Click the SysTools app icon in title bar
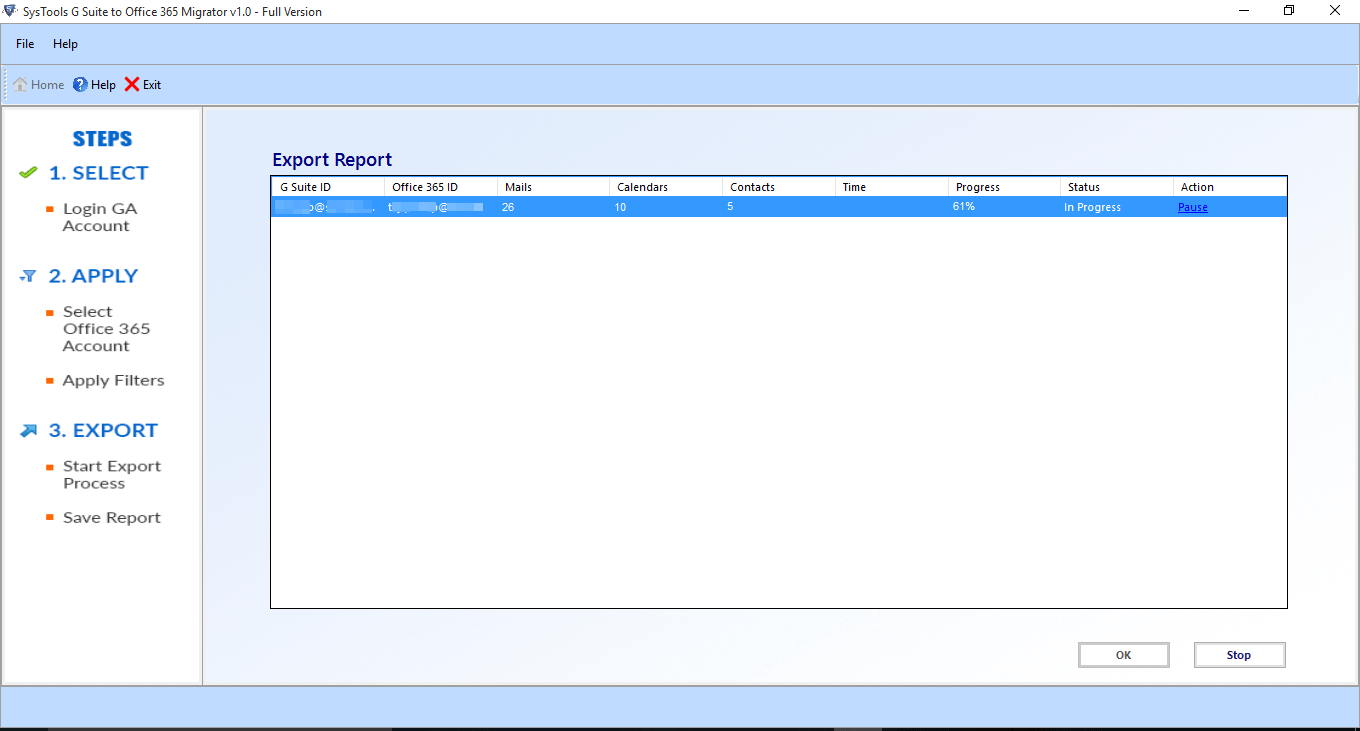This screenshot has width=1360, height=731. tap(10, 11)
